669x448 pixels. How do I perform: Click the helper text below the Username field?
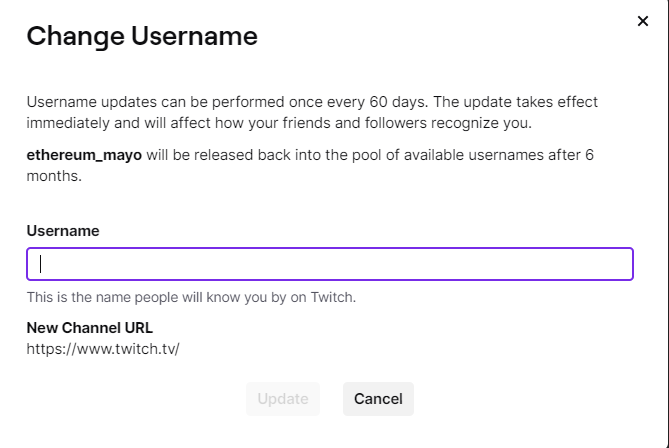pyautogui.click(x=191, y=297)
